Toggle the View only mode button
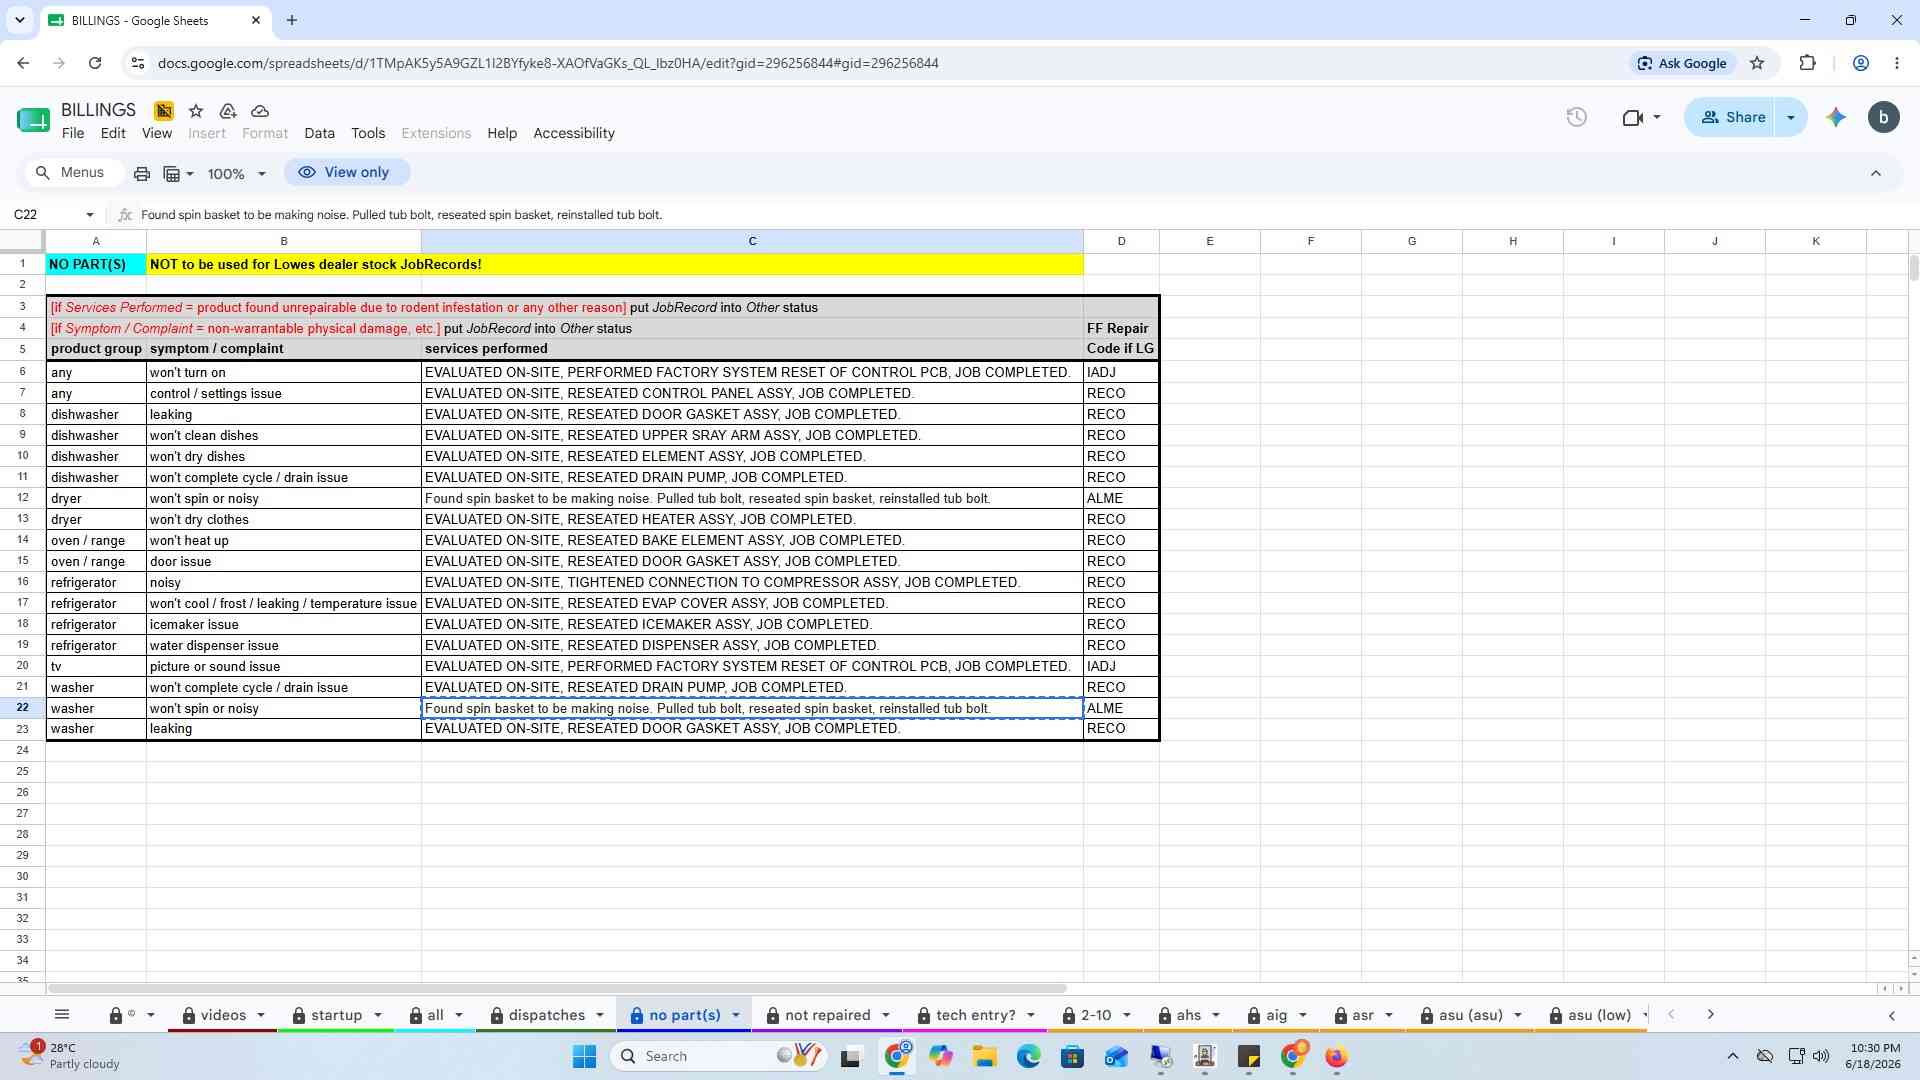The width and height of the screenshot is (1920, 1080). tap(345, 172)
